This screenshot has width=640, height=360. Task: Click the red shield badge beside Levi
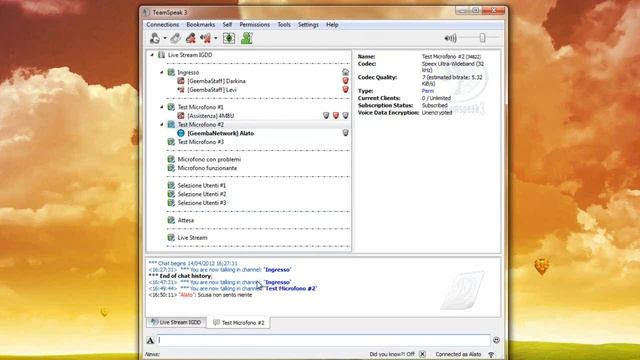[345, 89]
